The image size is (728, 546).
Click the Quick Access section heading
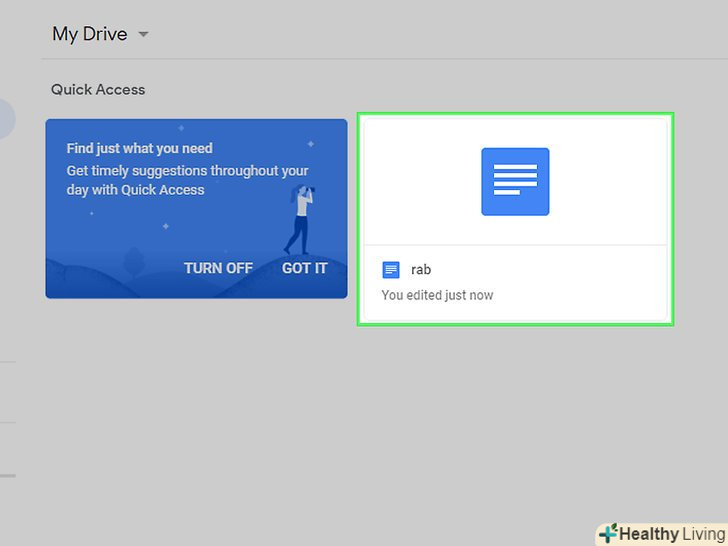pyautogui.click(x=98, y=90)
